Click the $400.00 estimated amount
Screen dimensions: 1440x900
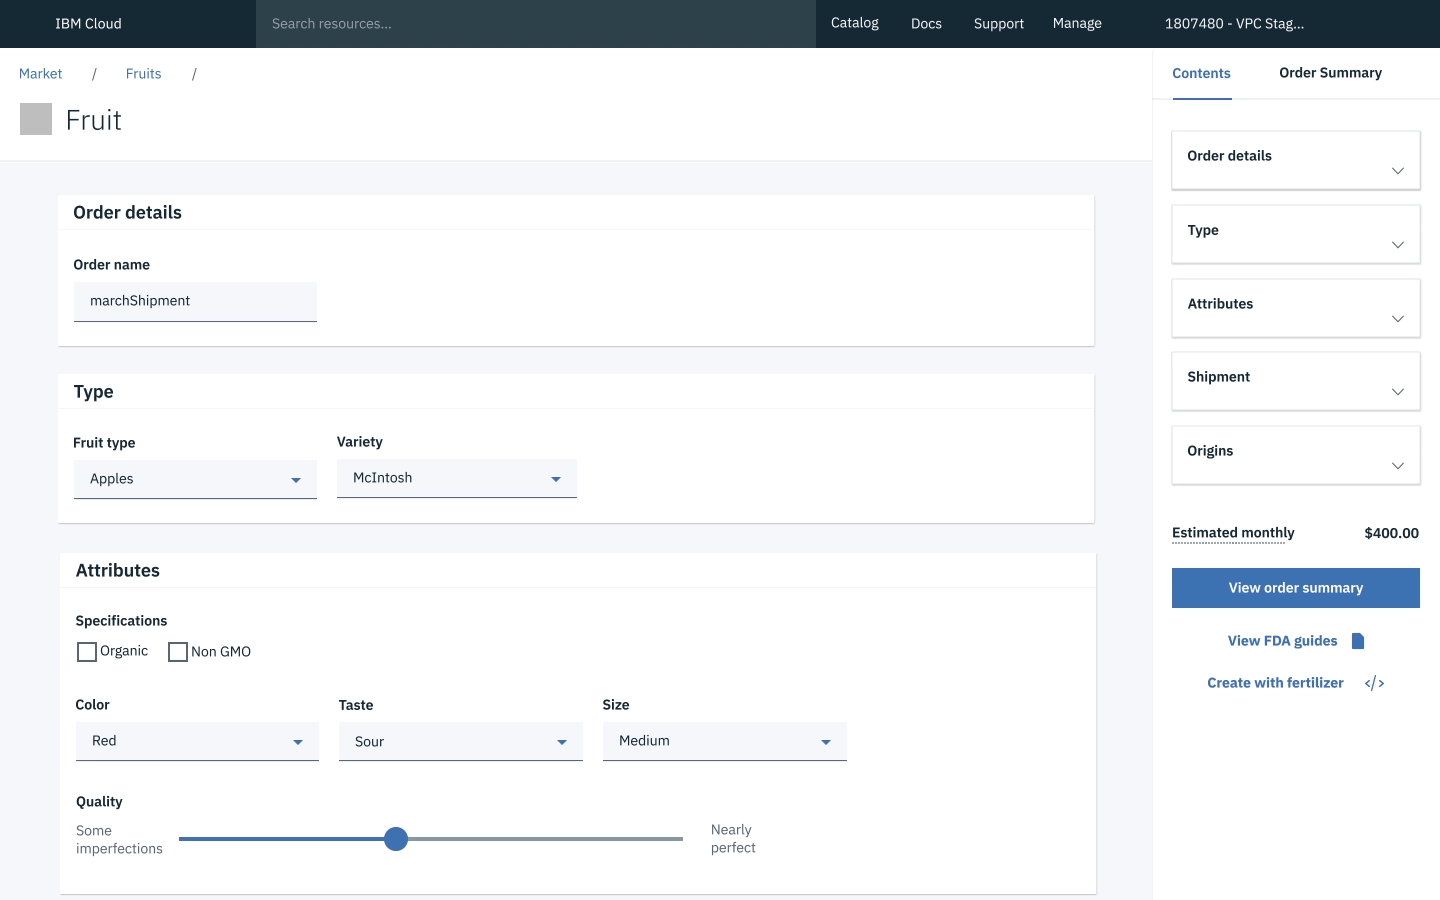coord(1391,533)
